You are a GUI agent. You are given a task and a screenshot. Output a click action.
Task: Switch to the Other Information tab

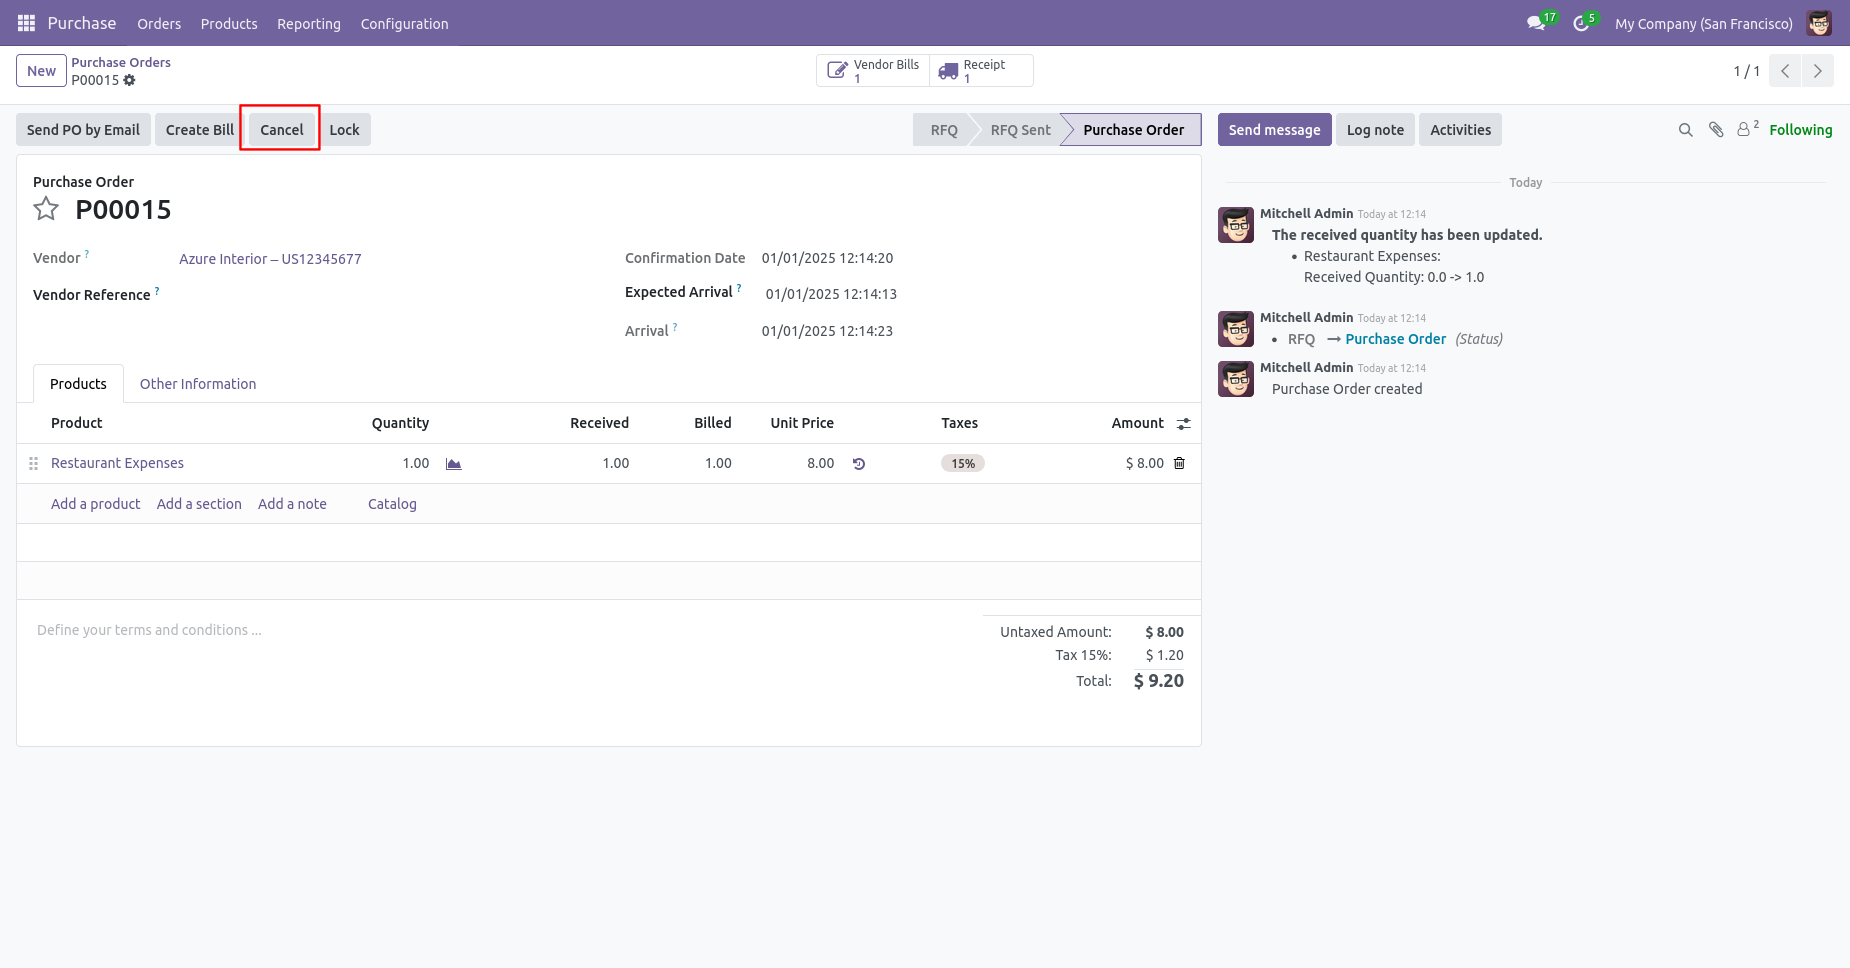198,384
